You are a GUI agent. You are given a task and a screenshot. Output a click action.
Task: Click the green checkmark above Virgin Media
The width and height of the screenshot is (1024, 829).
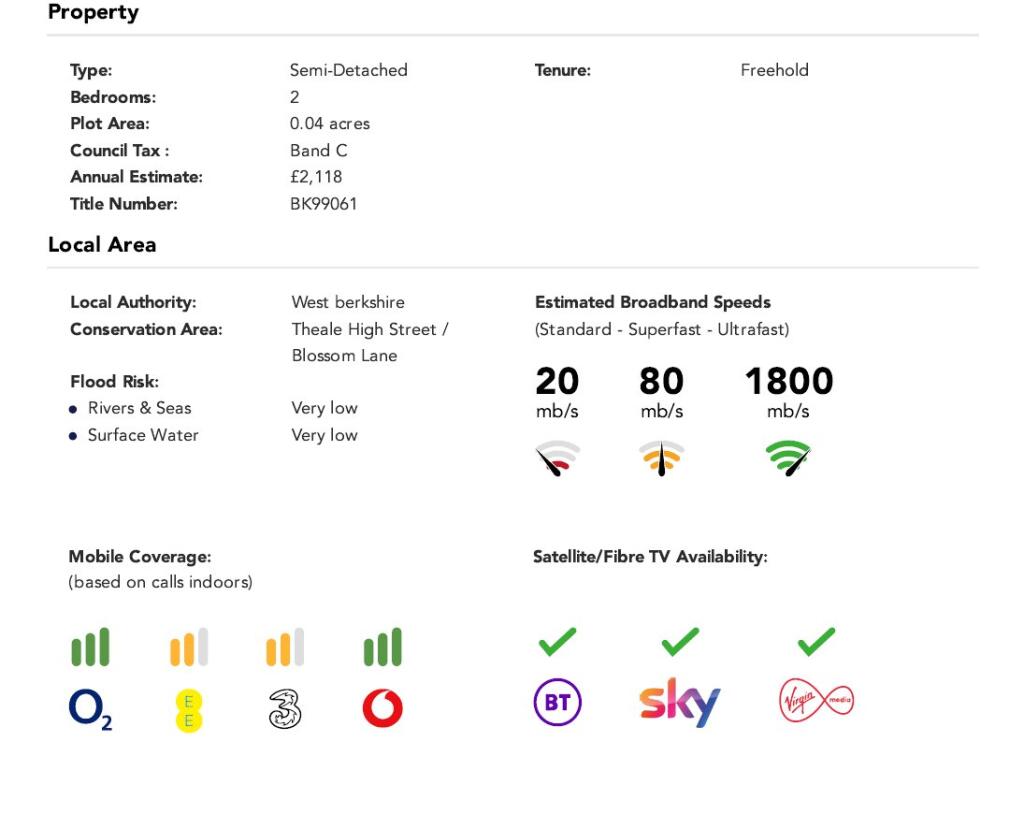(816, 642)
